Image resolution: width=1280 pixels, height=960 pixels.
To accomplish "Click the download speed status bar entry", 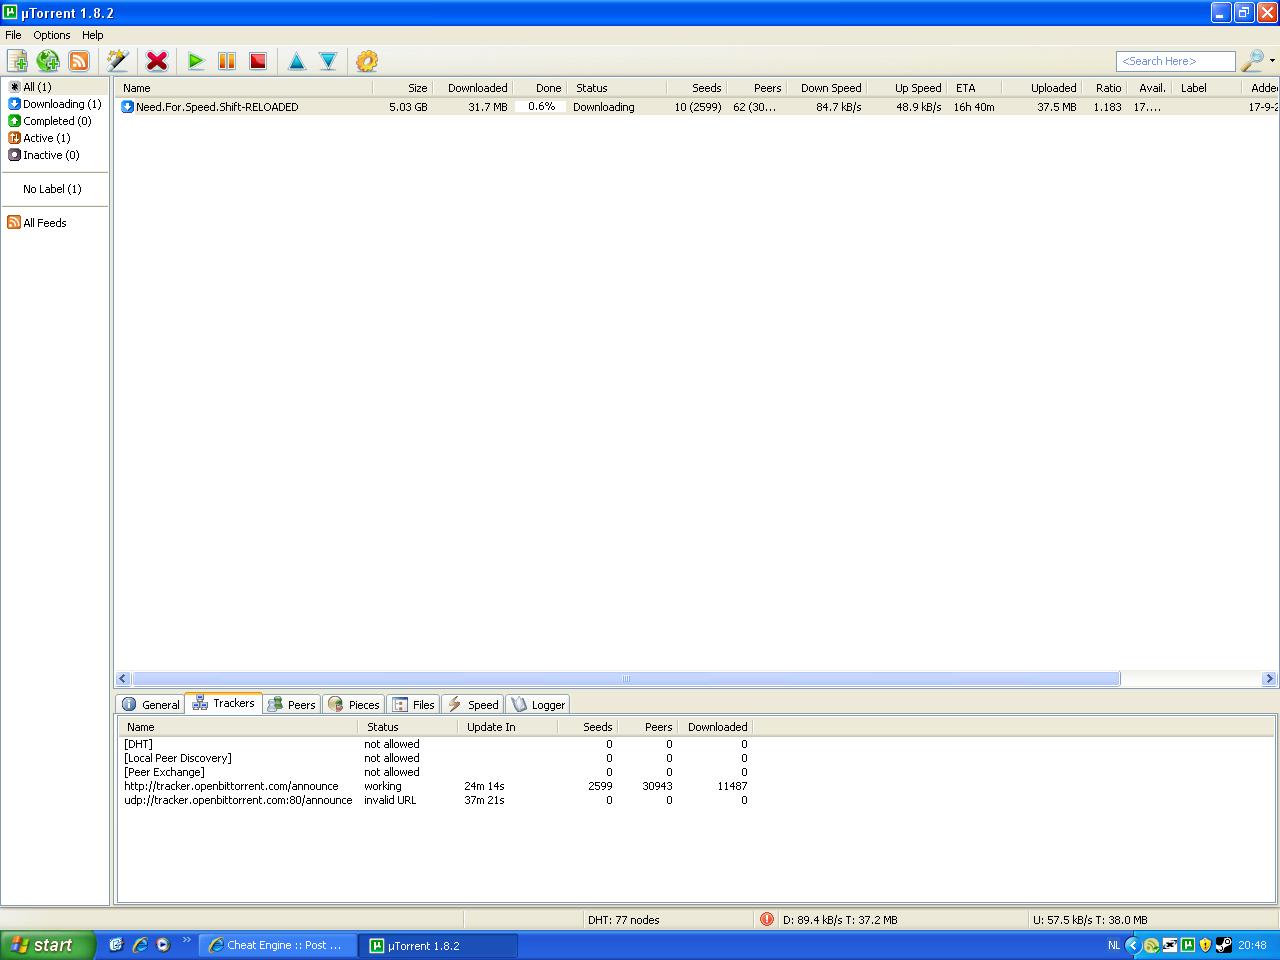I will tap(840, 920).
